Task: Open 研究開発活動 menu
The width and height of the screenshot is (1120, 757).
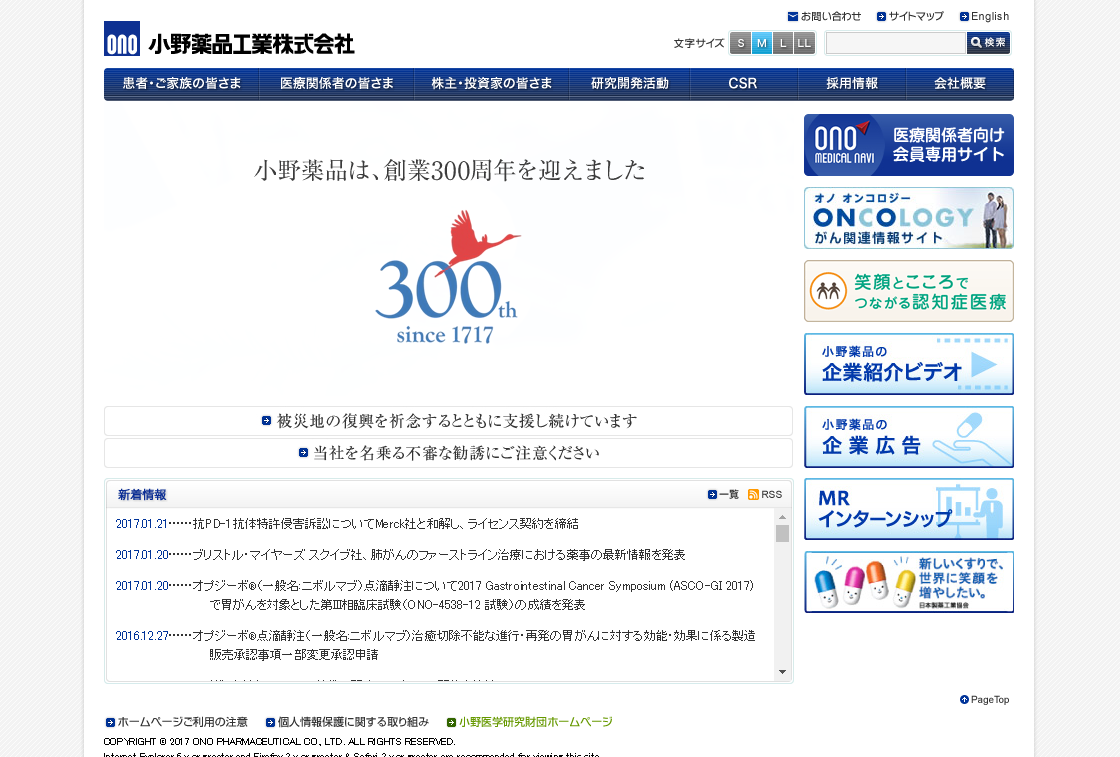Action: point(630,84)
